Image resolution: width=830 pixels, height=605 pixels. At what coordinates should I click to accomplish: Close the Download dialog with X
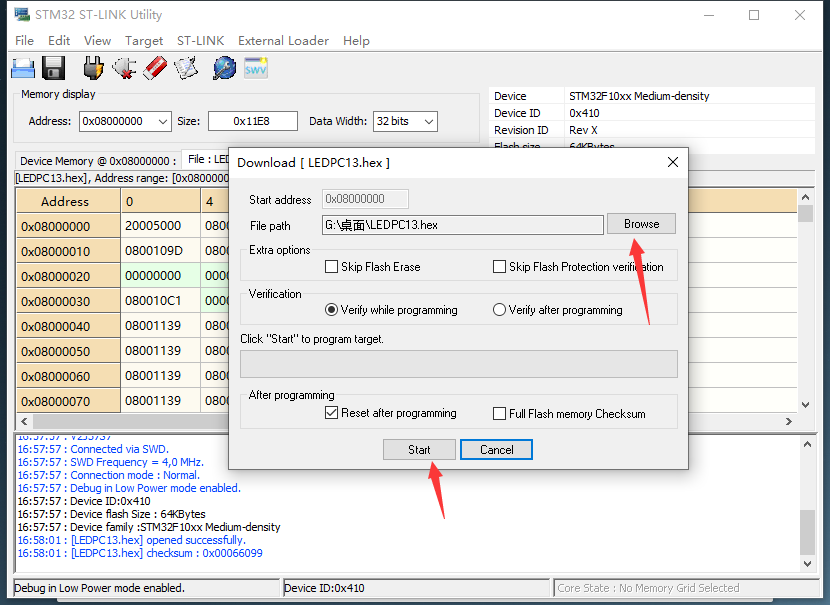click(673, 162)
